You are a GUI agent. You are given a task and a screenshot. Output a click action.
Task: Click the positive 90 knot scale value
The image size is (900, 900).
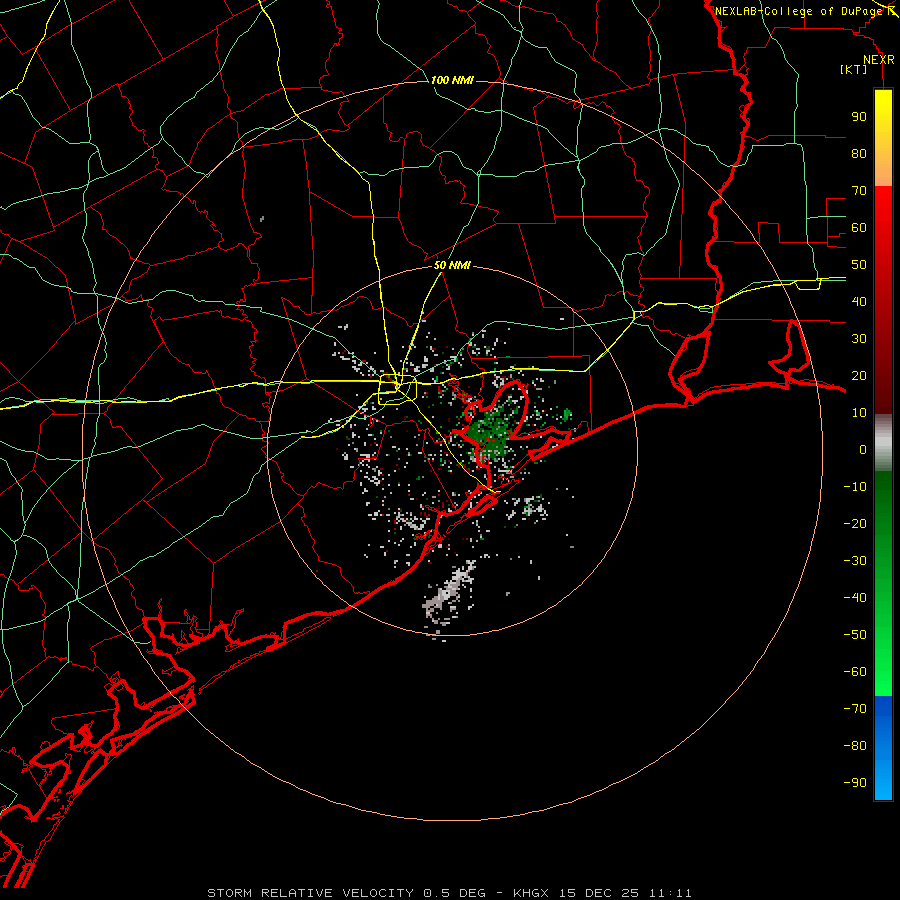(x=859, y=117)
